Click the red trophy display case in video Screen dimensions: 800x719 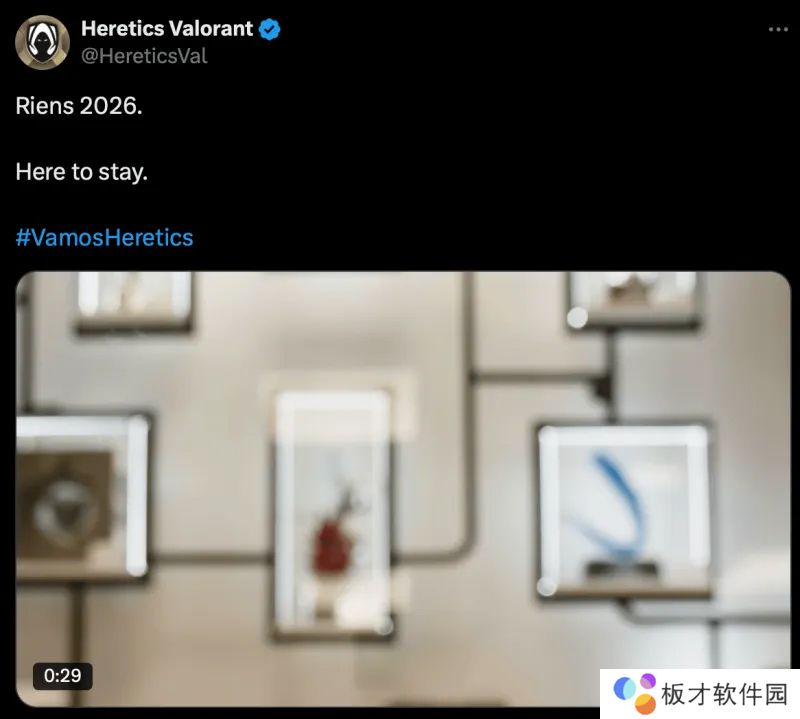[x=333, y=514]
